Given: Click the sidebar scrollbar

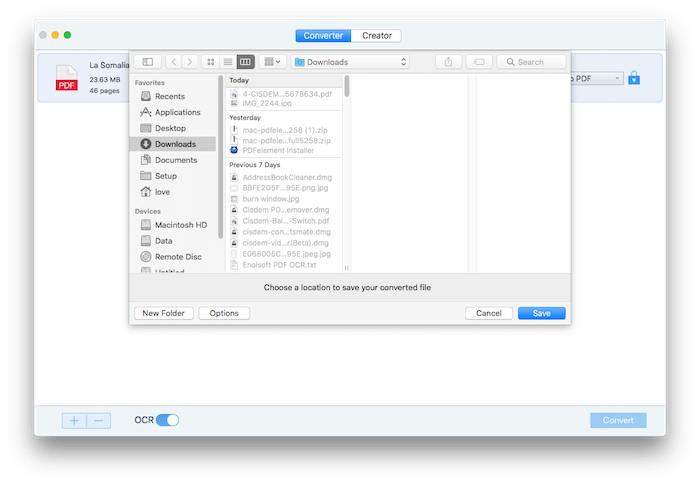Looking at the screenshot, I should coord(220,157).
